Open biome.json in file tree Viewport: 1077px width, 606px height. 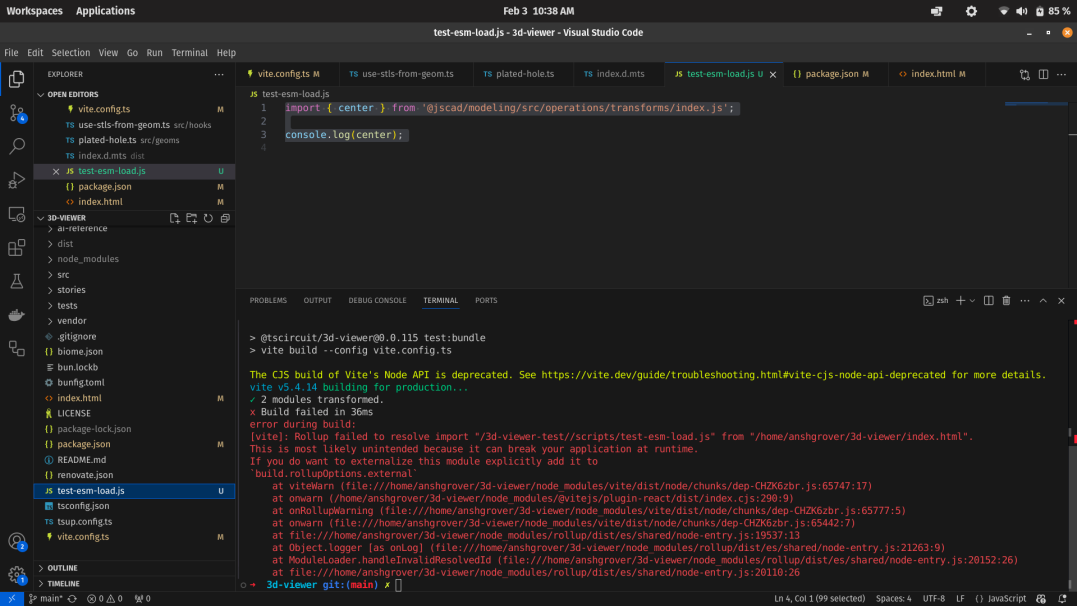(80, 352)
